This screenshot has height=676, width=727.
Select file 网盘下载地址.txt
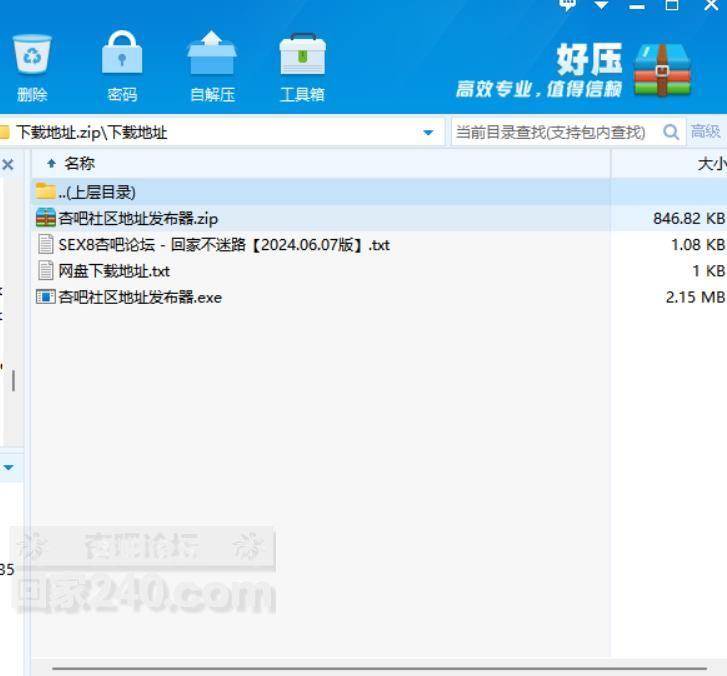[x=114, y=271]
